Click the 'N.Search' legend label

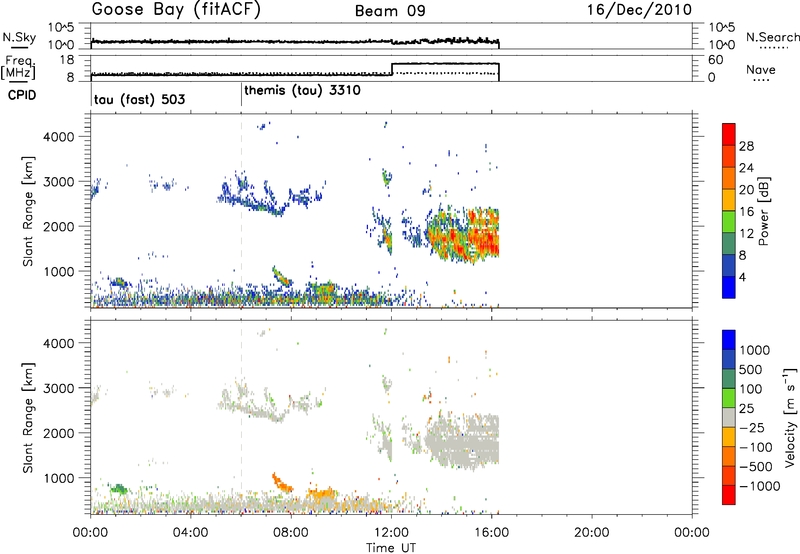(773, 37)
